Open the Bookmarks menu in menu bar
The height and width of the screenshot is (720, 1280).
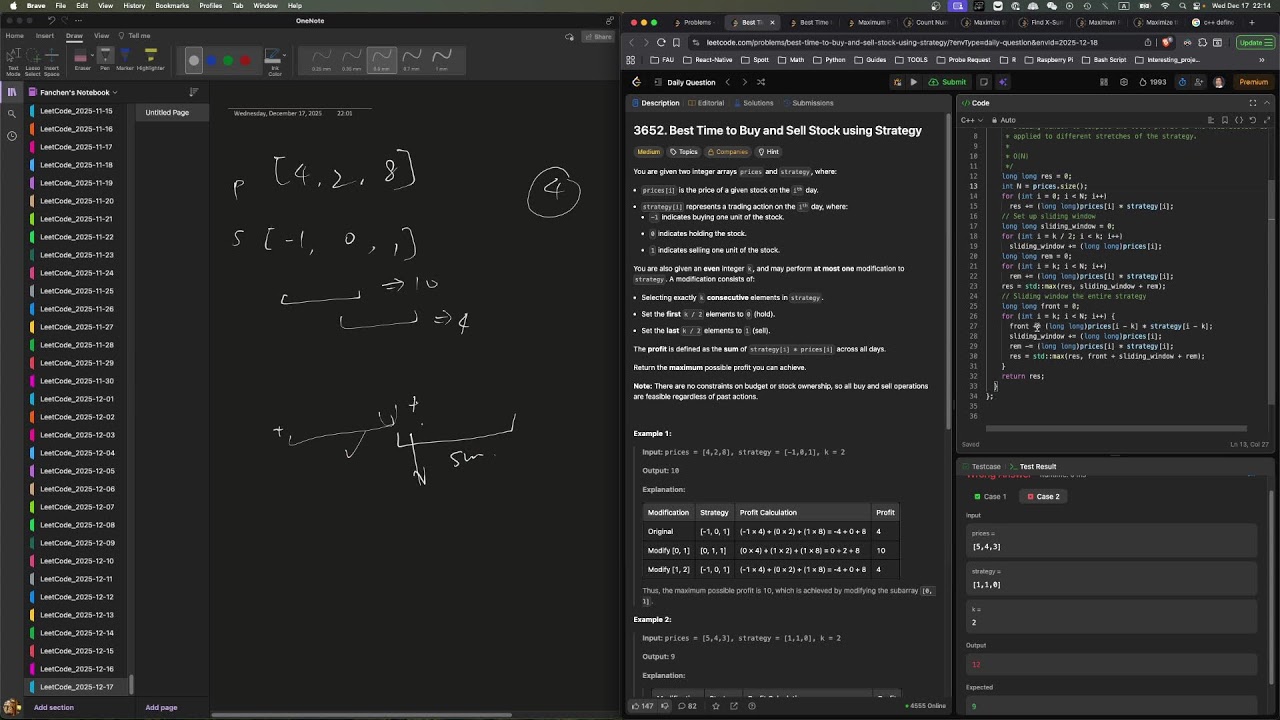(172, 6)
